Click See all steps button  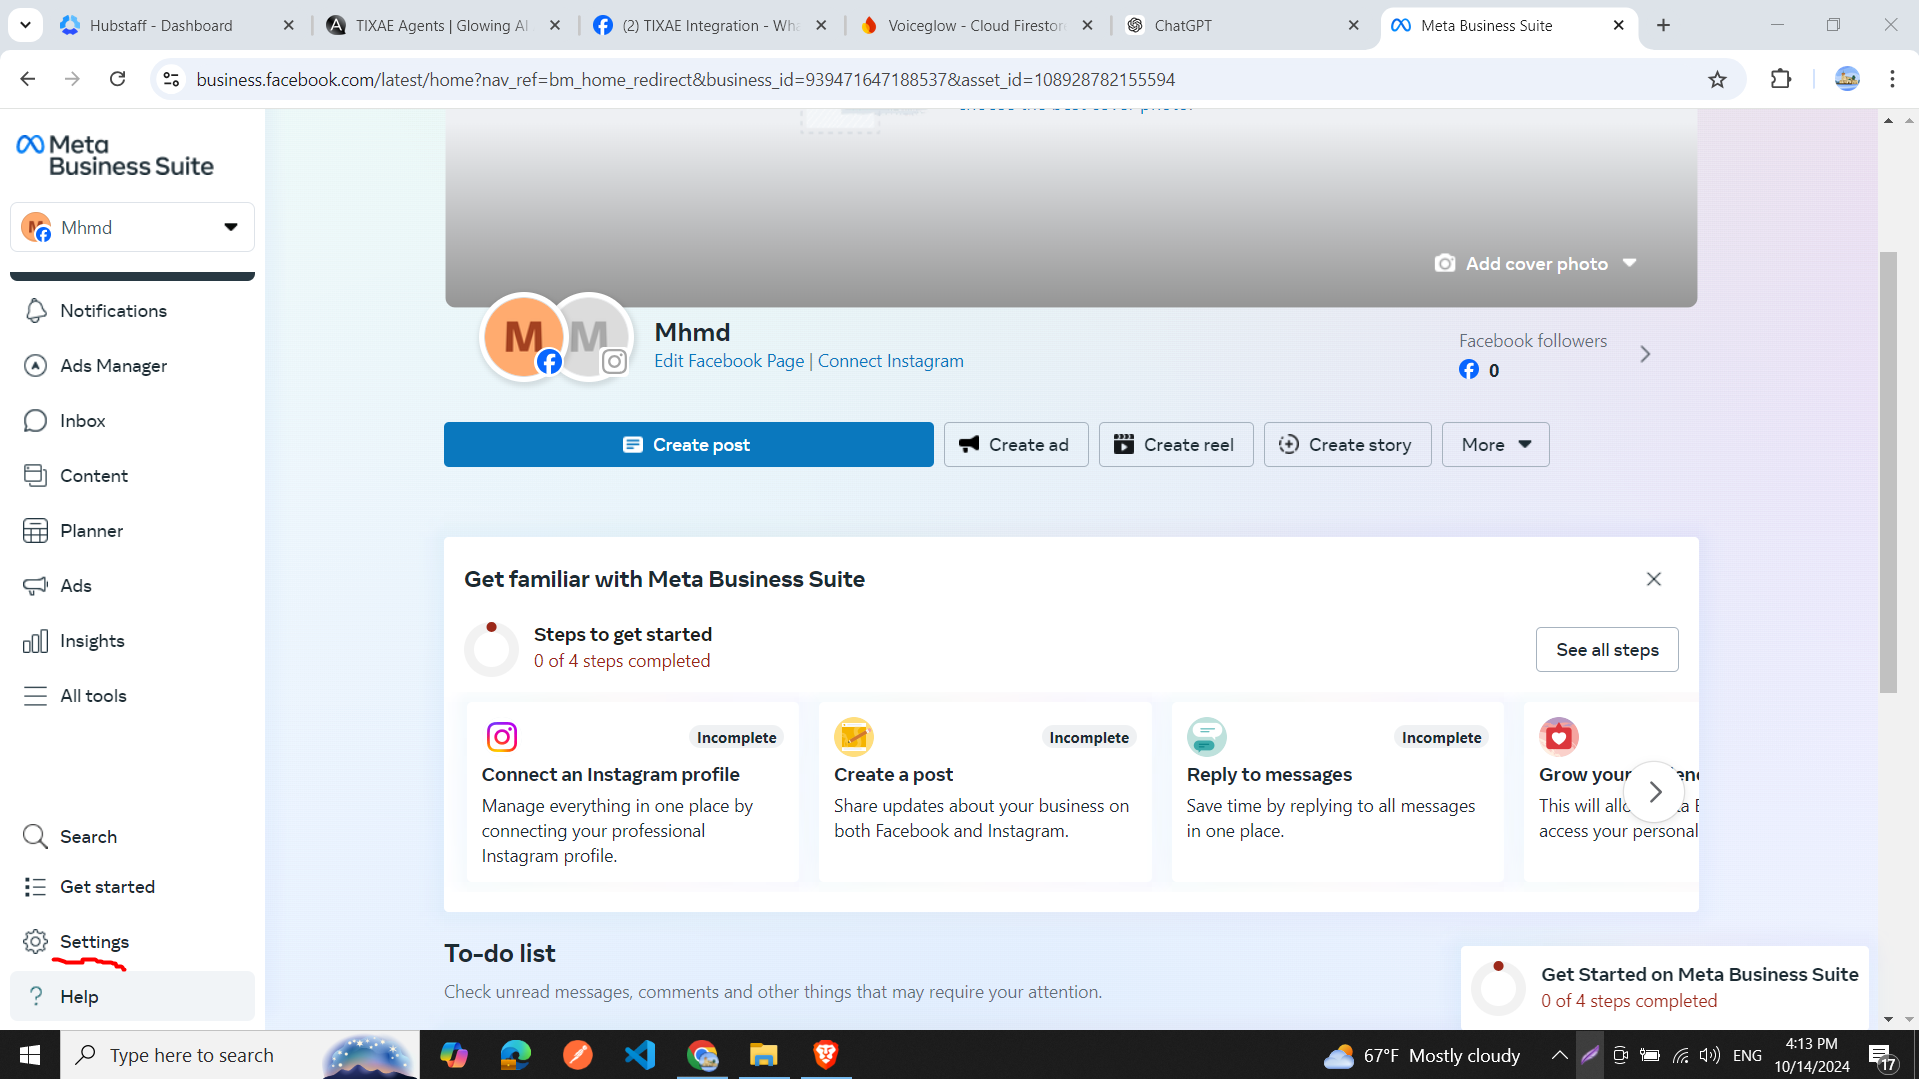[1607, 650]
